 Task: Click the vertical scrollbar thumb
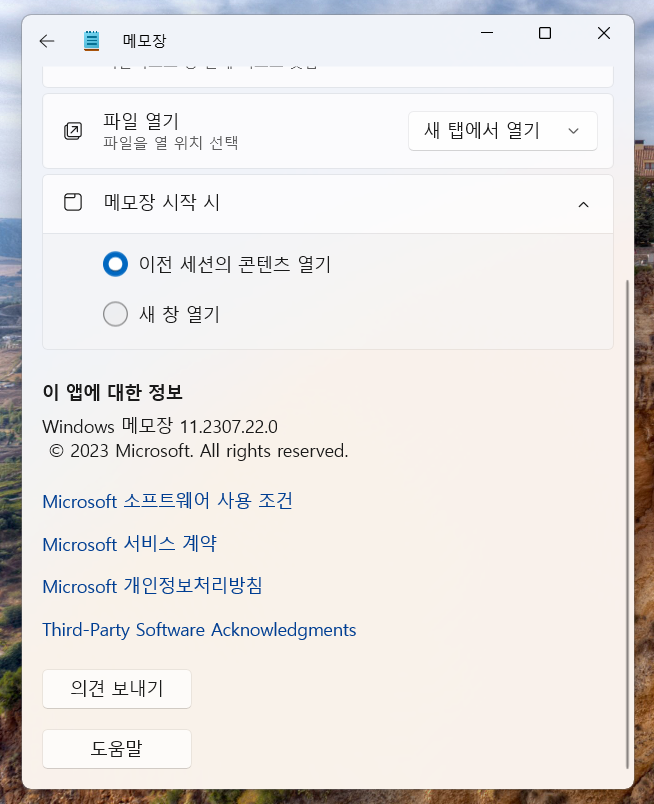[628, 524]
